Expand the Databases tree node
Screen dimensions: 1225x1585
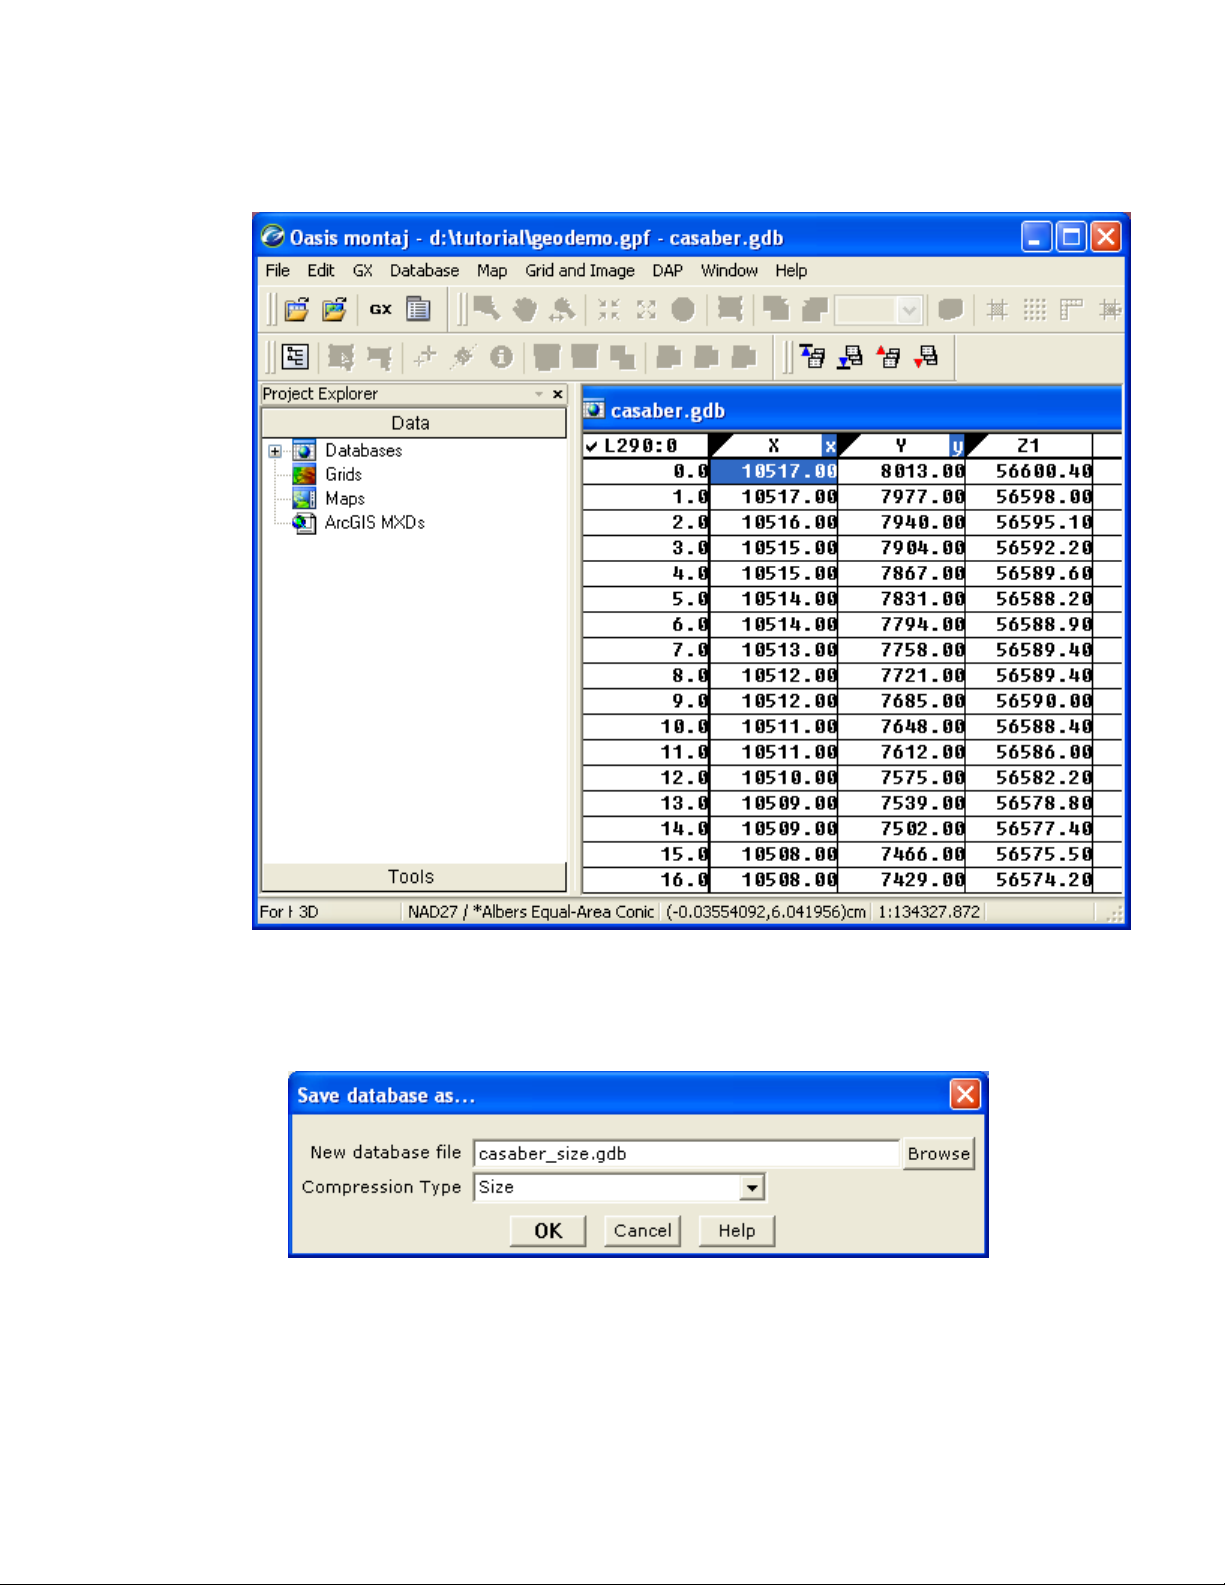(275, 451)
